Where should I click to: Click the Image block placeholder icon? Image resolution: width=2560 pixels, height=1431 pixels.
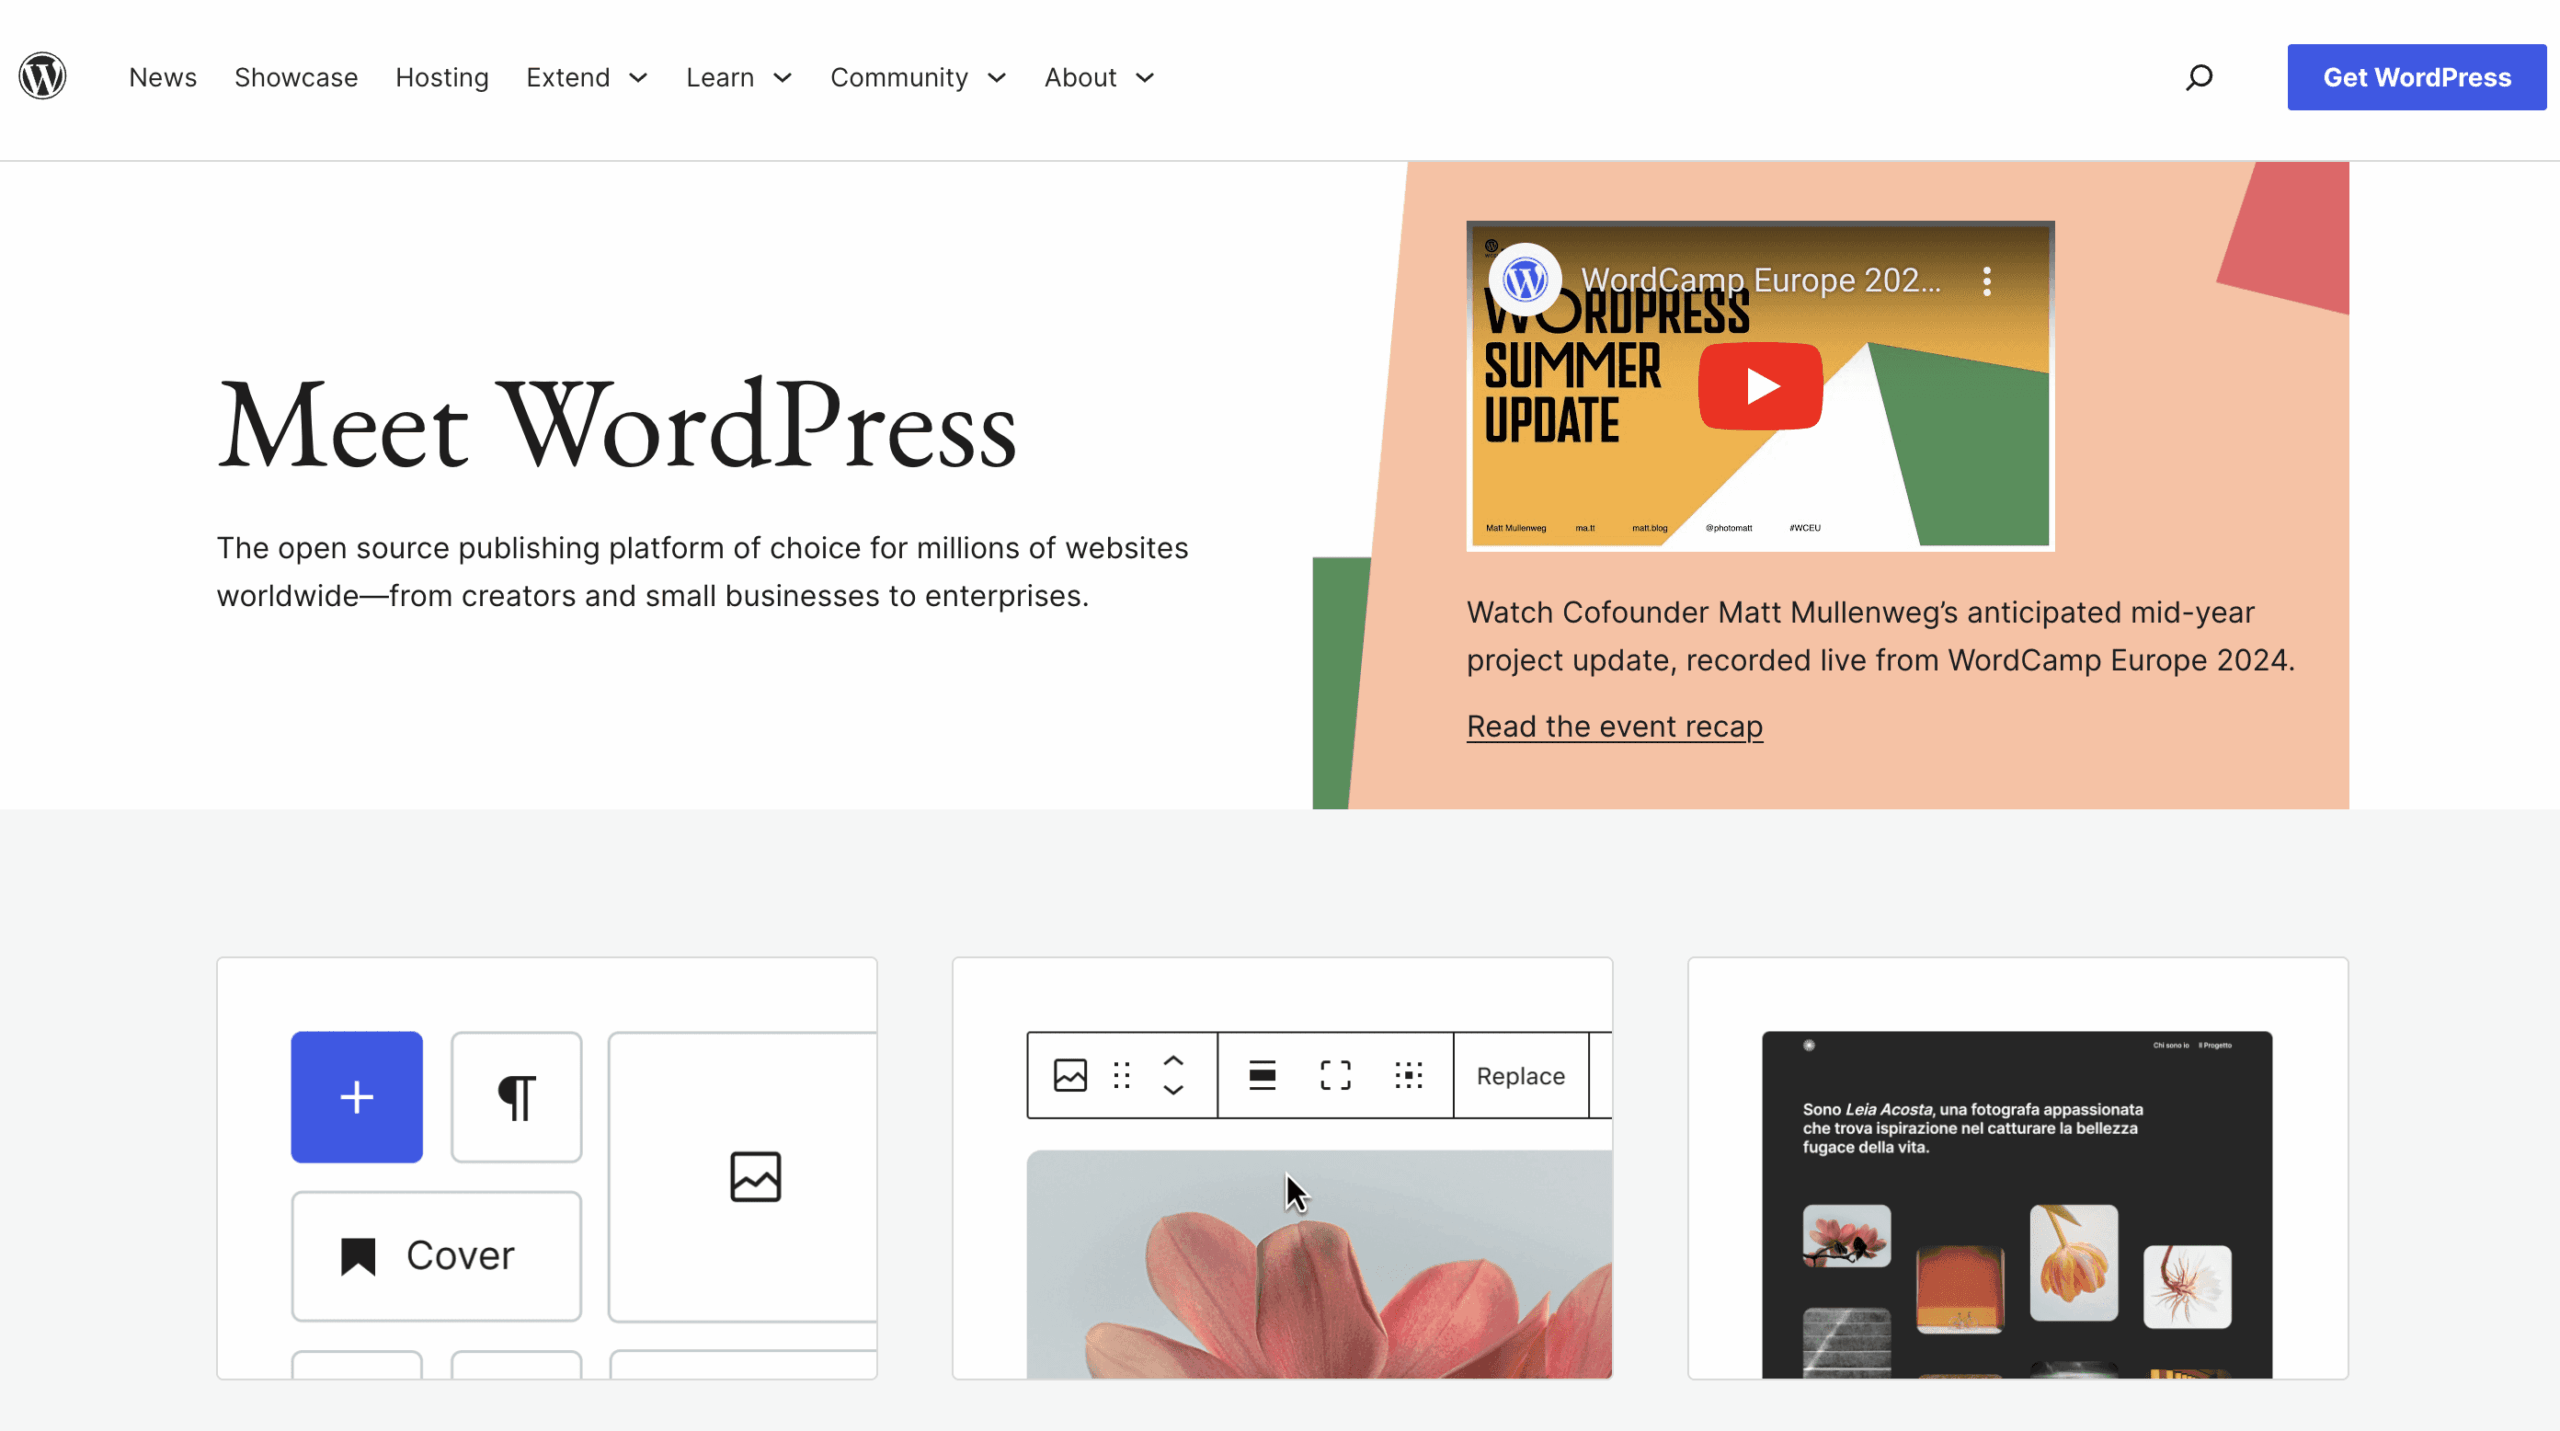(x=757, y=1178)
